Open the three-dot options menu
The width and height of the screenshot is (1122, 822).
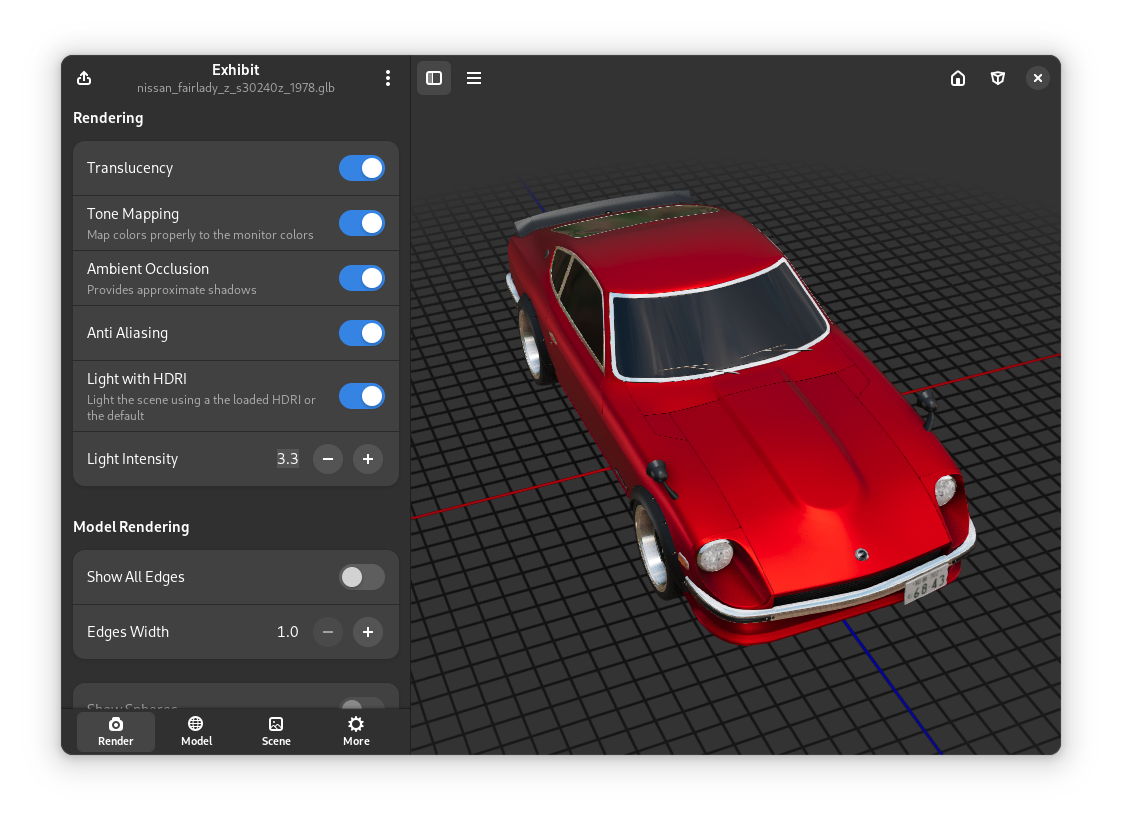pyautogui.click(x=388, y=78)
